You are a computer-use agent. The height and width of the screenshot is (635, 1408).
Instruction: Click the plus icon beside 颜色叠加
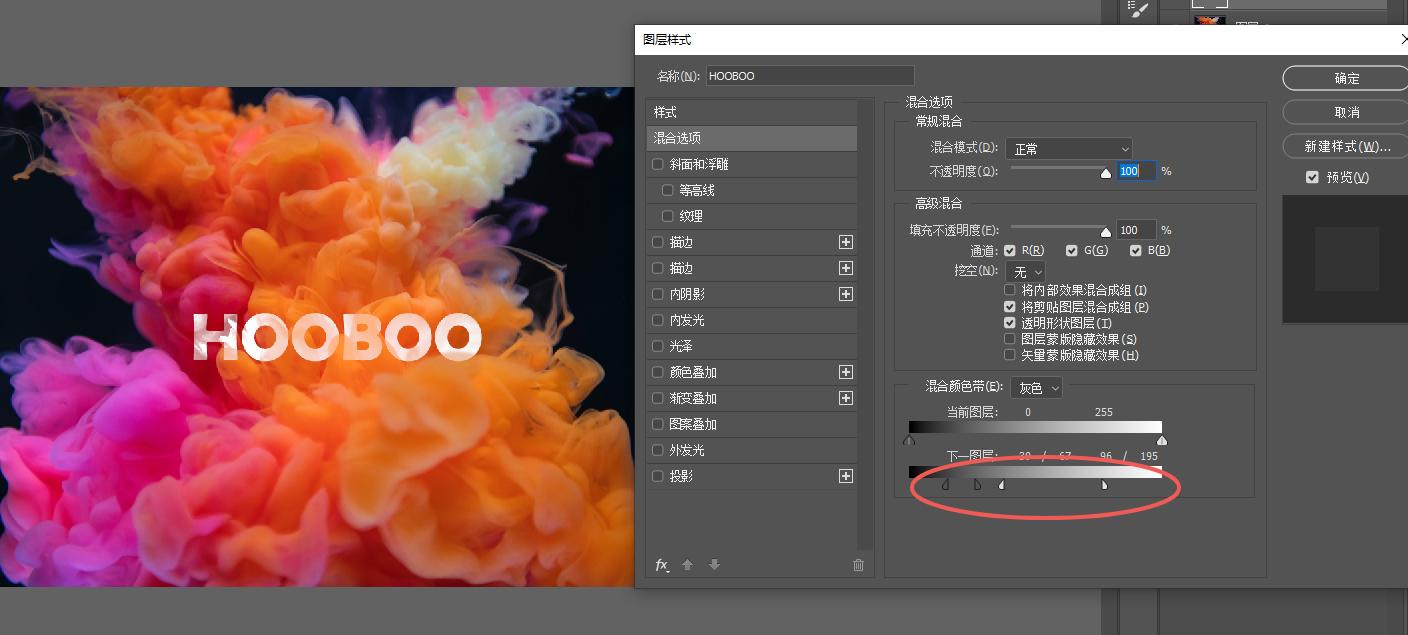pyautogui.click(x=845, y=372)
